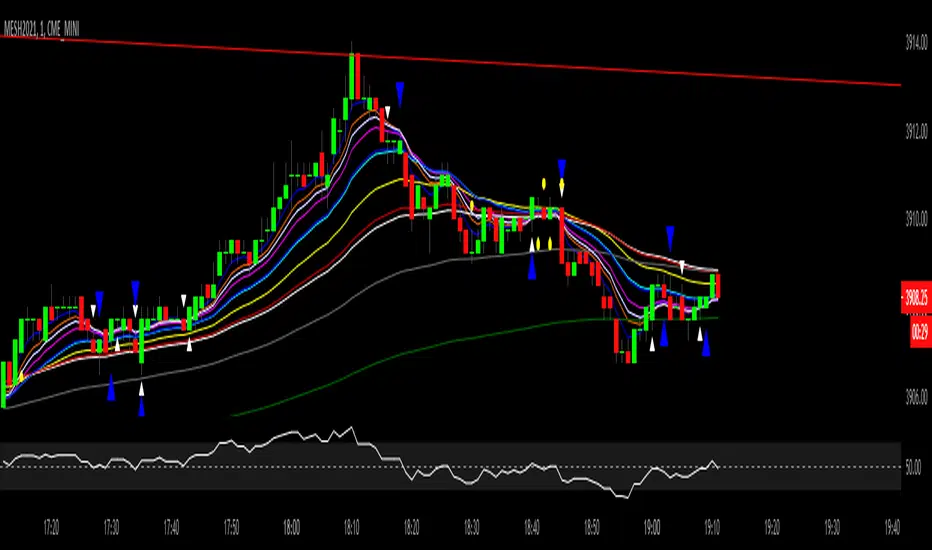Click the MESH2021 symbol title label
The width and height of the screenshot is (932, 550).
41,29
